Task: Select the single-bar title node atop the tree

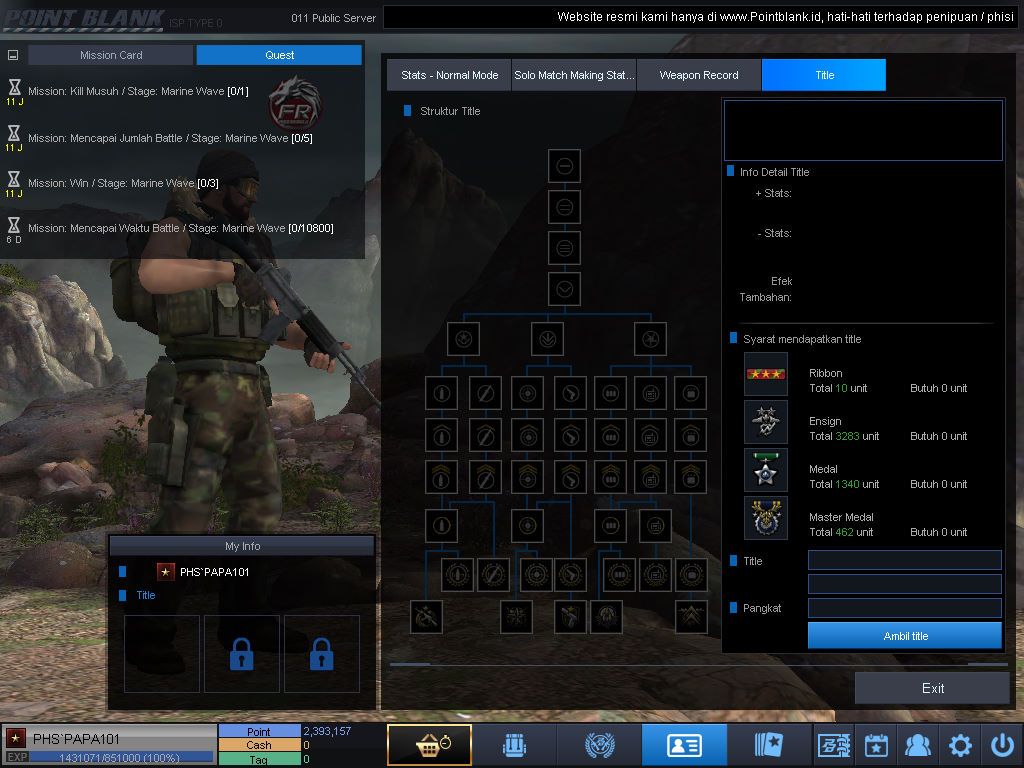Action: coord(565,166)
